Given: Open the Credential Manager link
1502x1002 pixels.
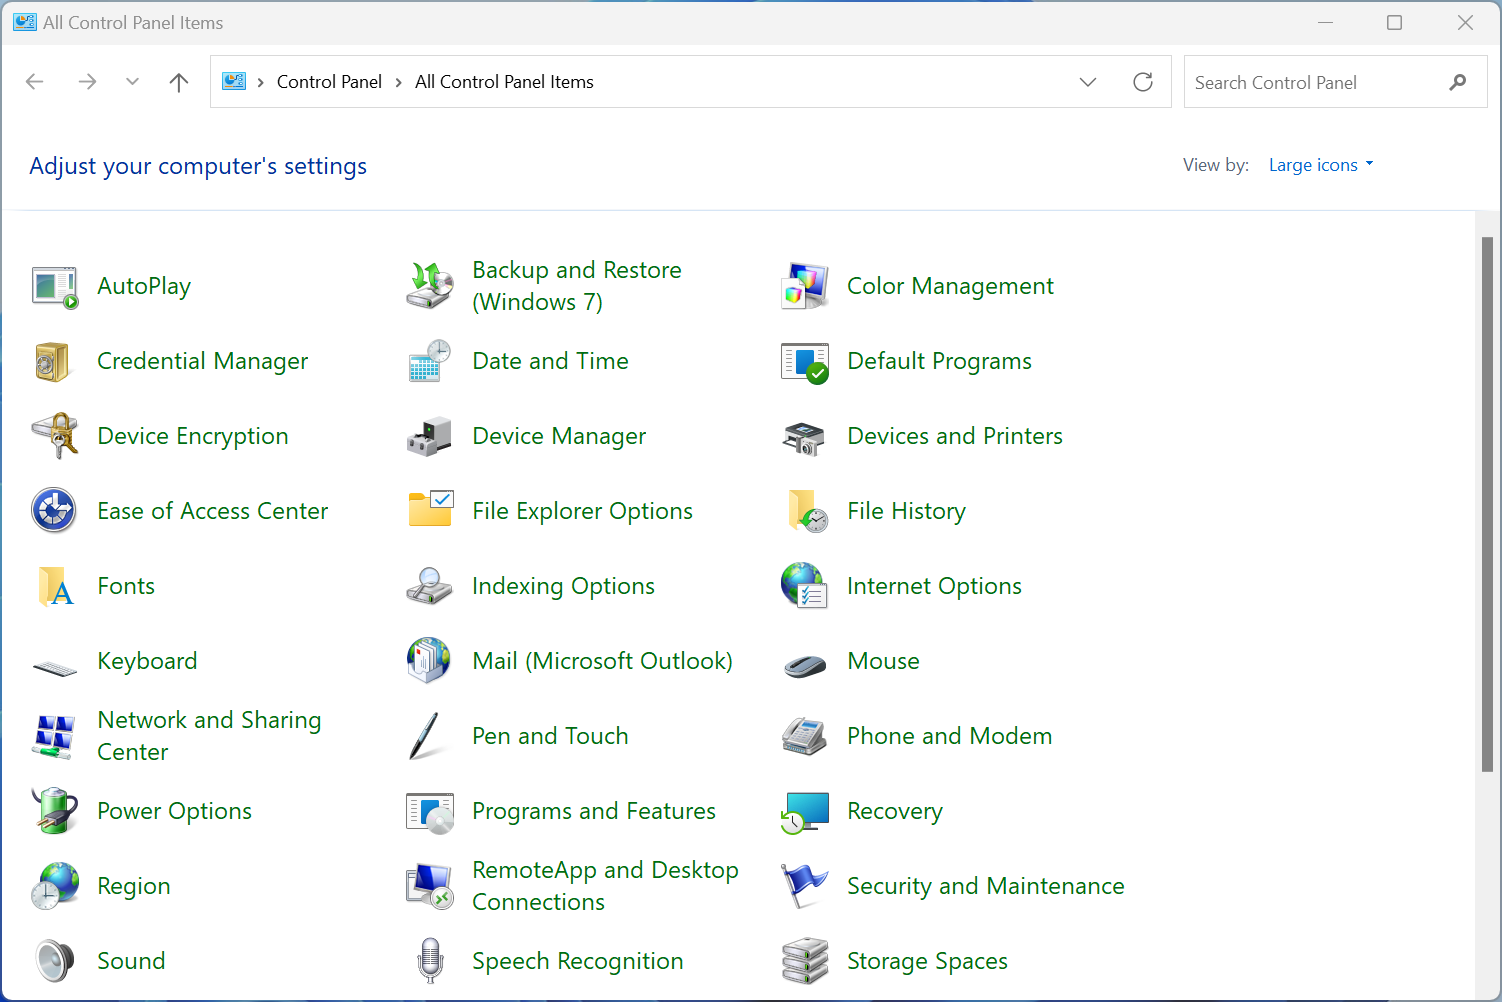Looking at the screenshot, I should pos(202,362).
